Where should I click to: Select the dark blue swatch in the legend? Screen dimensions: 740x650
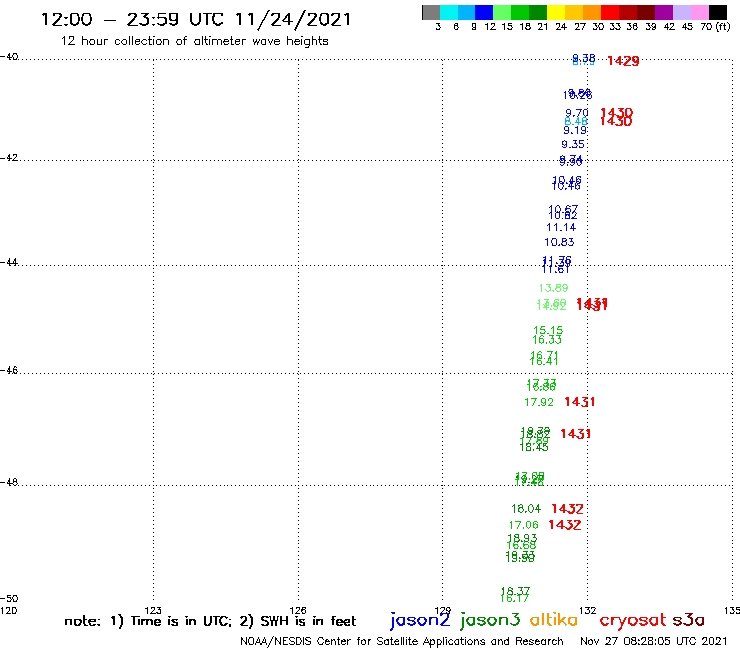pos(484,12)
